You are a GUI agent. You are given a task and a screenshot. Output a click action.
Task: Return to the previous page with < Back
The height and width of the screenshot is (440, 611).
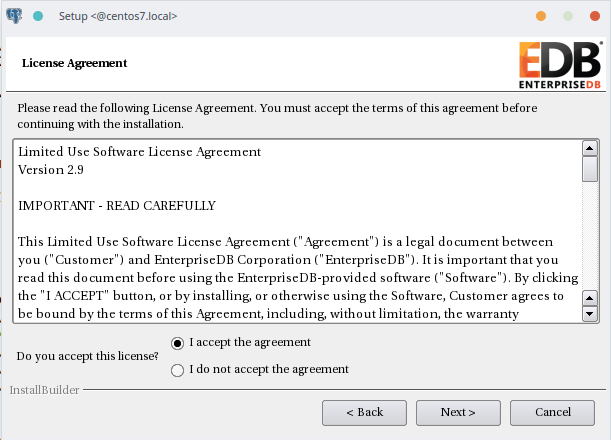point(364,412)
